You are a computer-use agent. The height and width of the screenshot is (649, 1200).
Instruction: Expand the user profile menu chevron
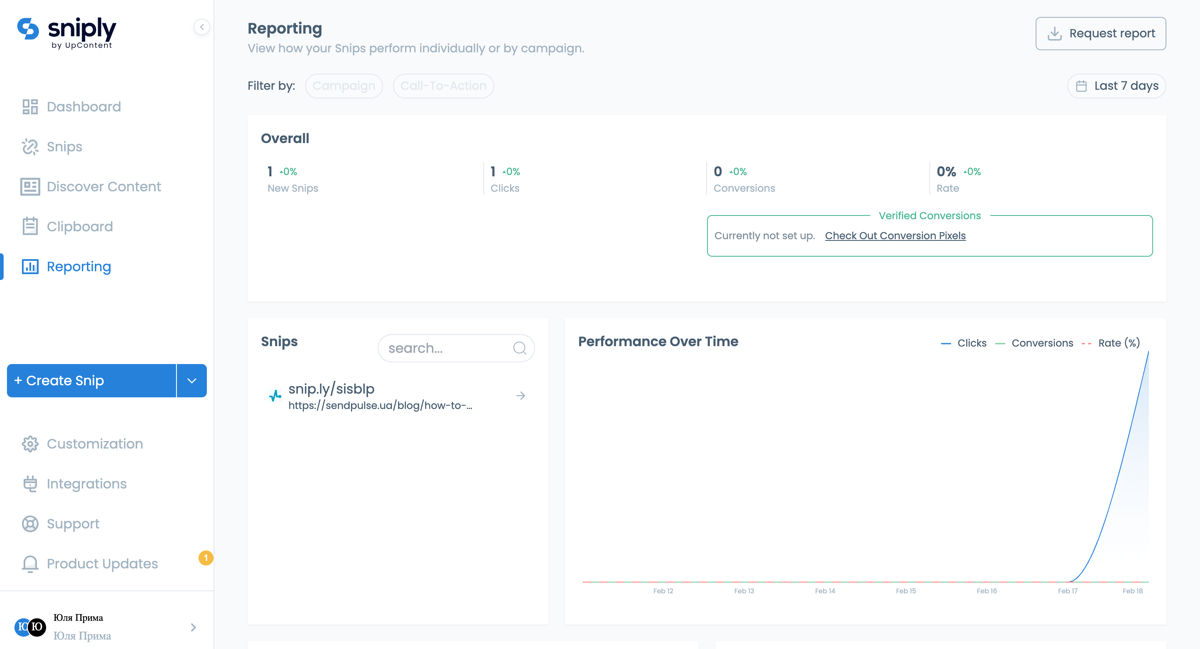click(x=193, y=627)
